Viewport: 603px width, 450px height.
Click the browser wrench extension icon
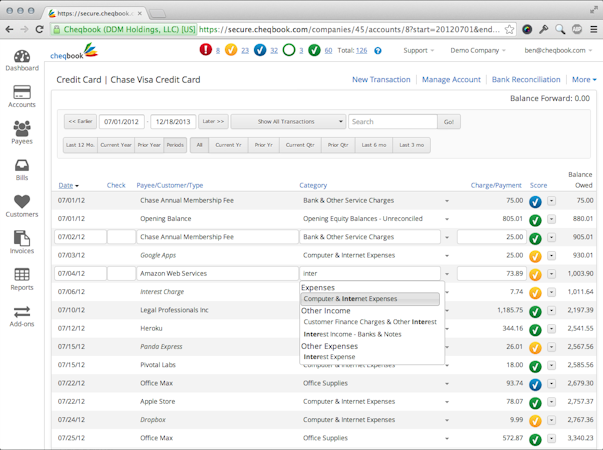click(543, 29)
